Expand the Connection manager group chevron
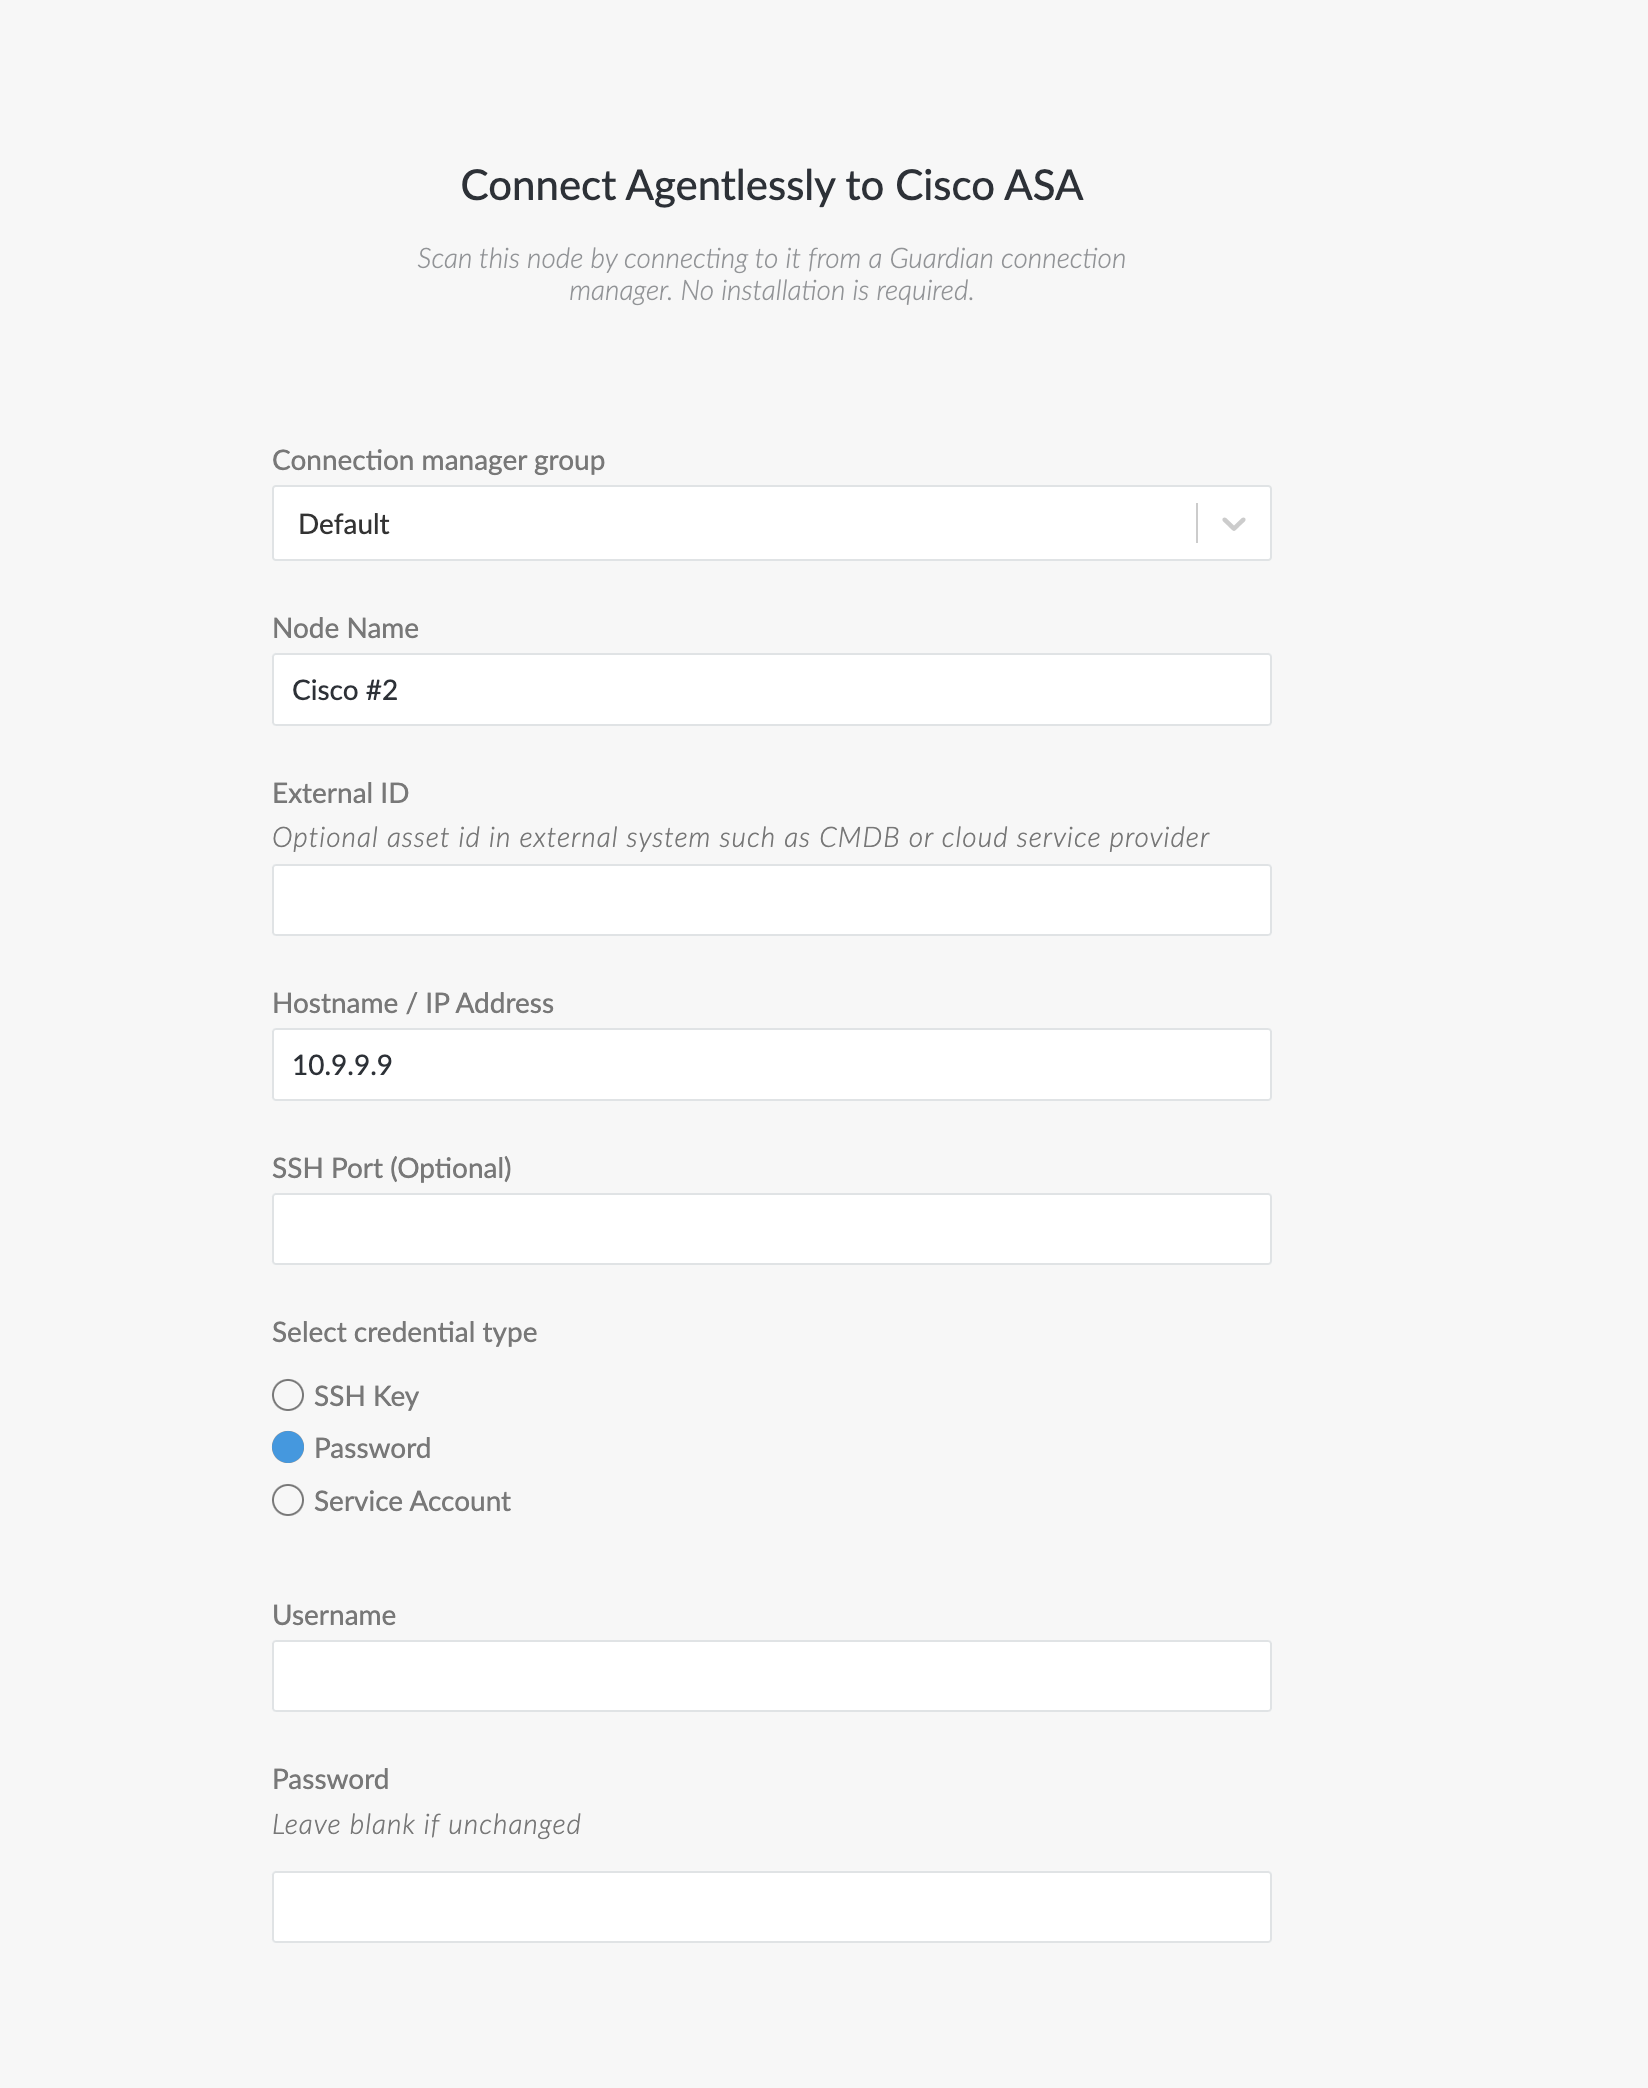The image size is (1648, 2088). click(x=1234, y=524)
